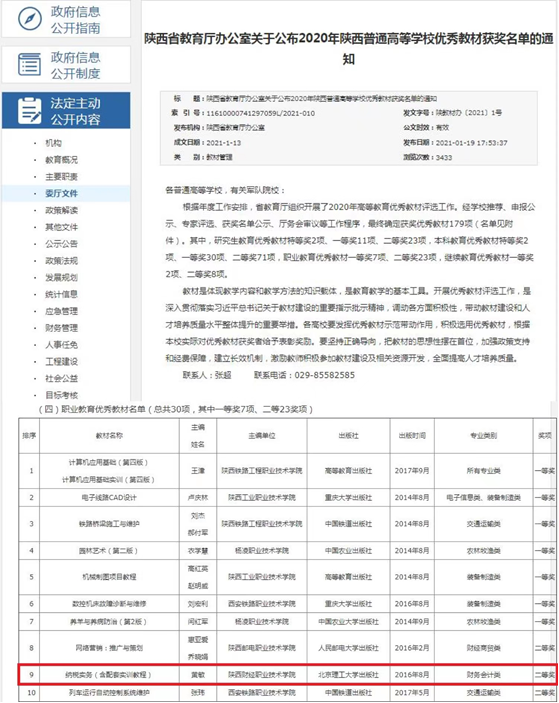Open the 机构 sidebar item
Image resolution: width=559 pixels, height=703 pixels.
53,143
